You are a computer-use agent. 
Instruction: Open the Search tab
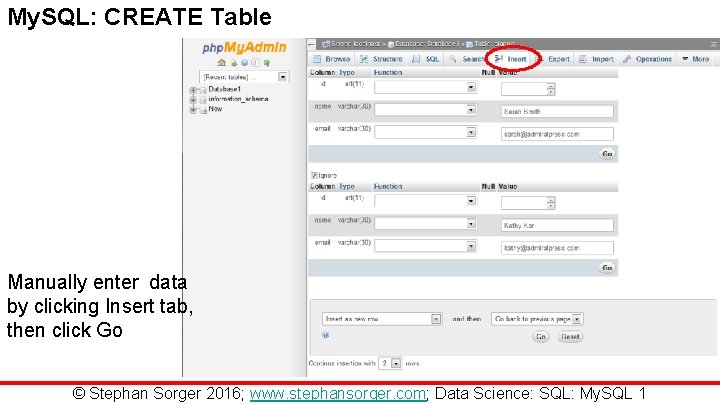[x=467, y=59]
